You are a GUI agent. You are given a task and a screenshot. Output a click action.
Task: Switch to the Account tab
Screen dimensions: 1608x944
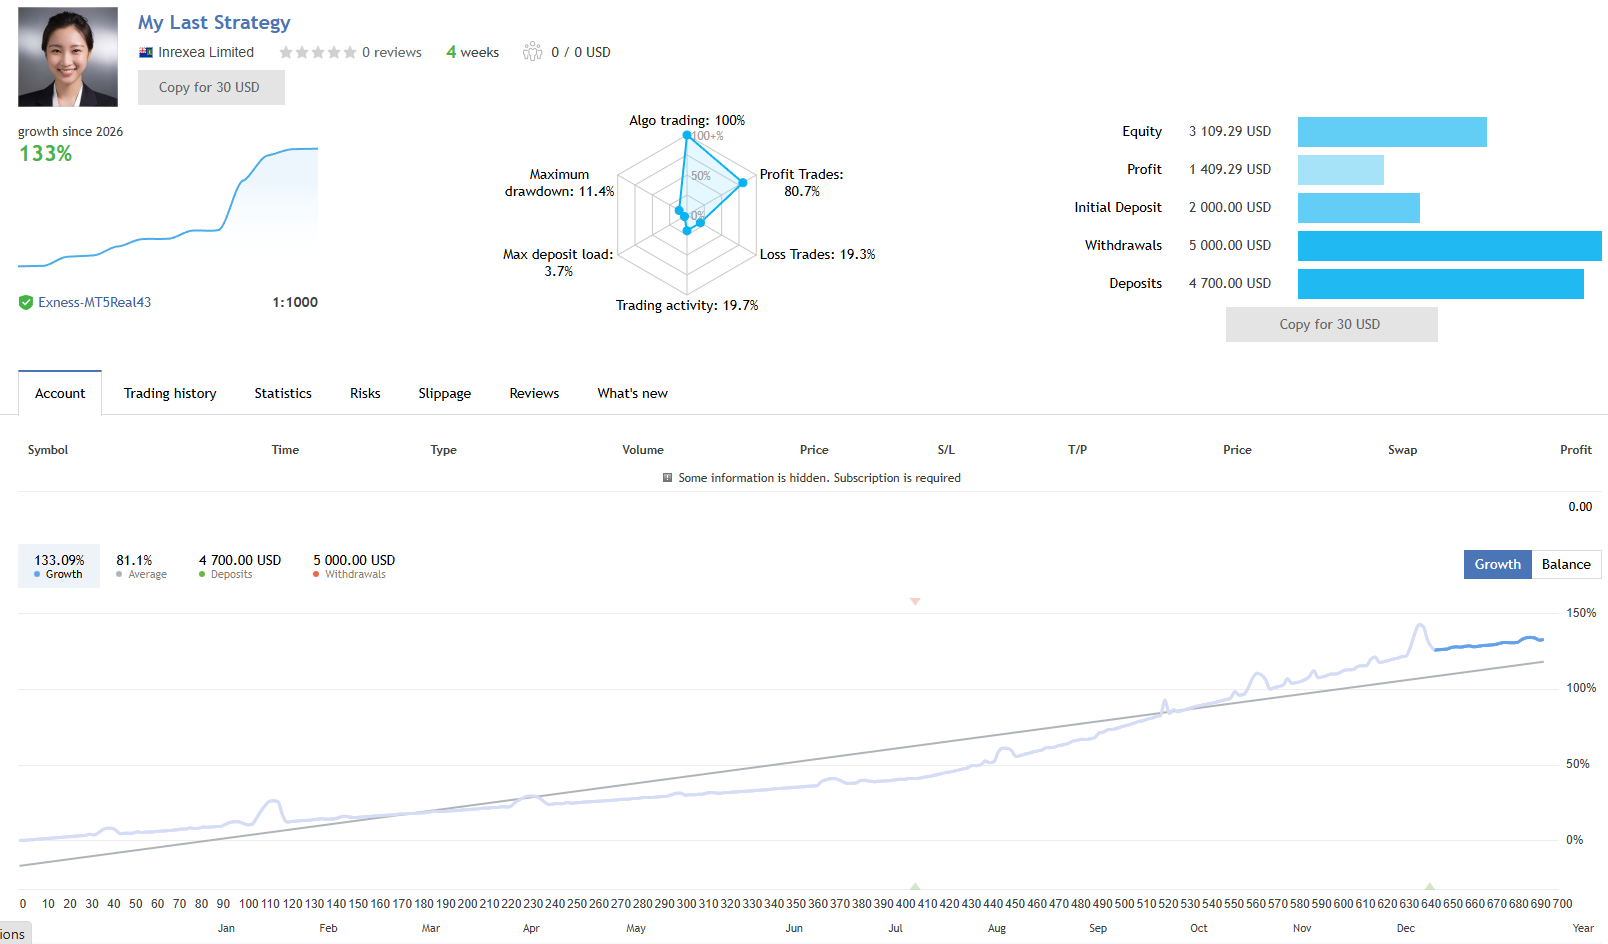click(x=60, y=393)
